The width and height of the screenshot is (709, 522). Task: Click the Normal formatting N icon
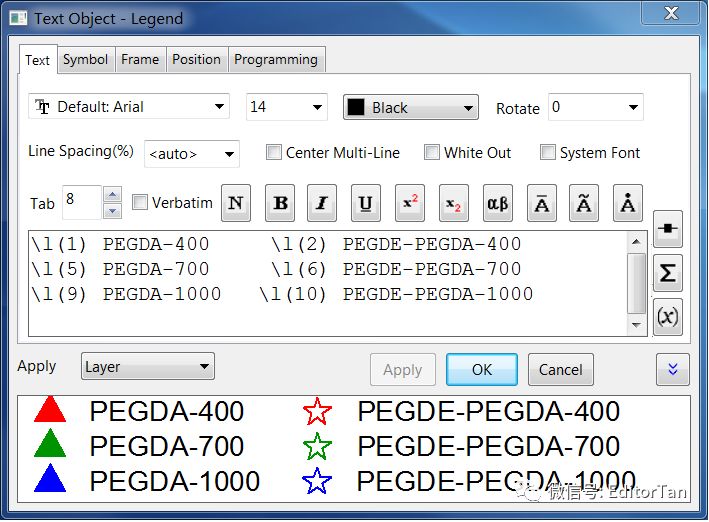click(x=236, y=203)
